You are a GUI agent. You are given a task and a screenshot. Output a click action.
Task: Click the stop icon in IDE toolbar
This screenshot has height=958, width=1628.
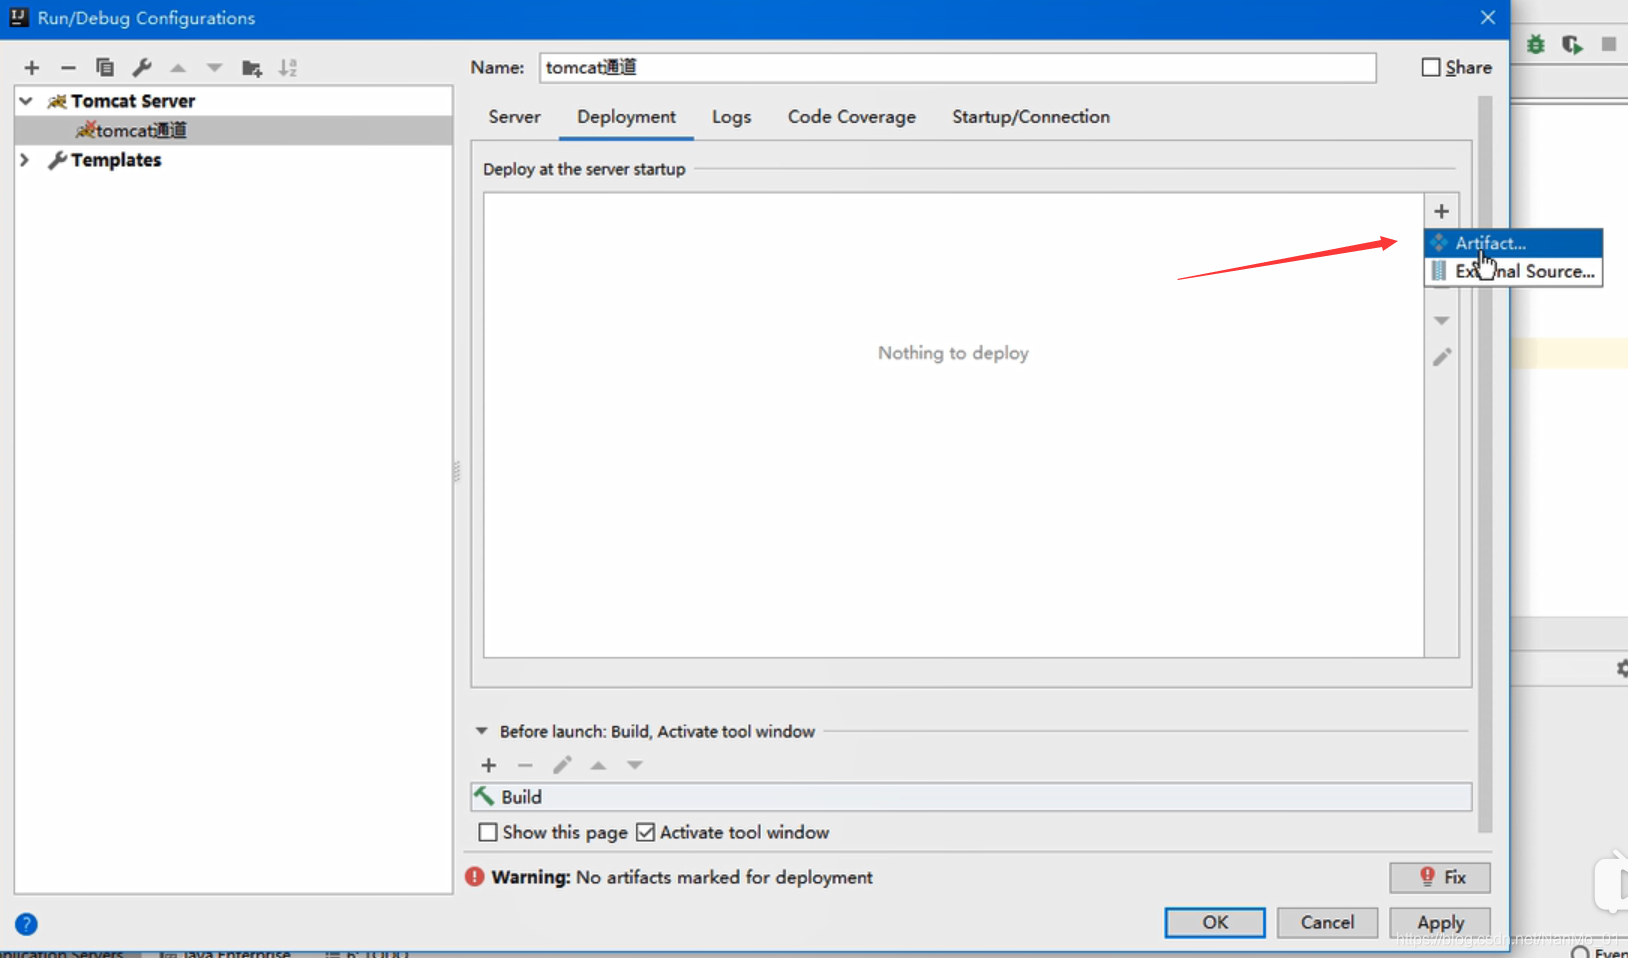1609,44
